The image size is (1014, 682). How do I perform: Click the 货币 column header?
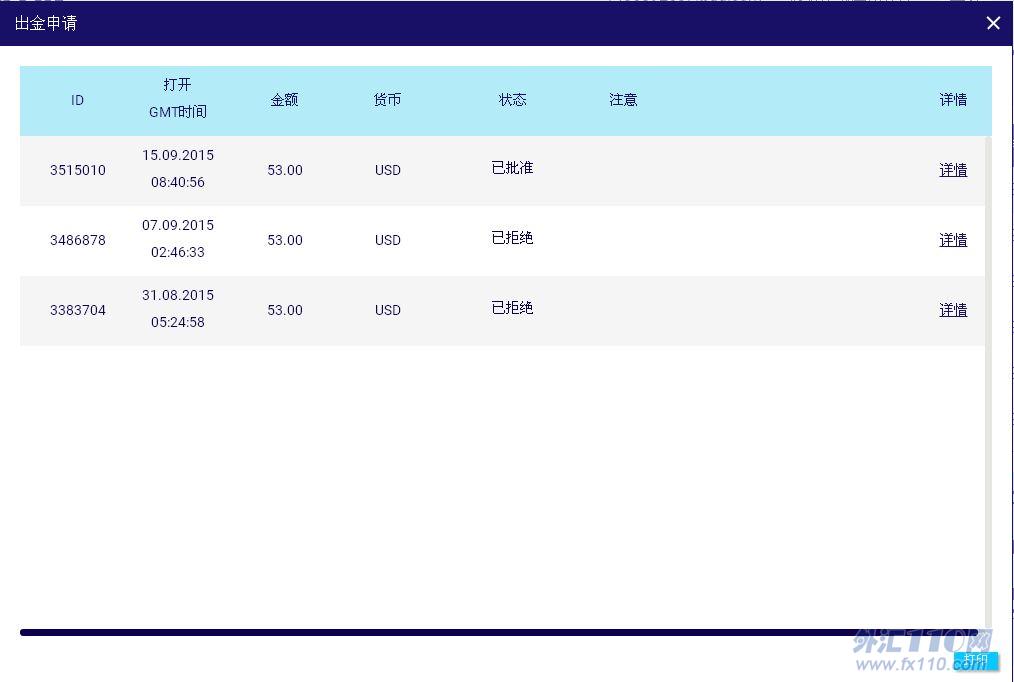pos(387,100)
